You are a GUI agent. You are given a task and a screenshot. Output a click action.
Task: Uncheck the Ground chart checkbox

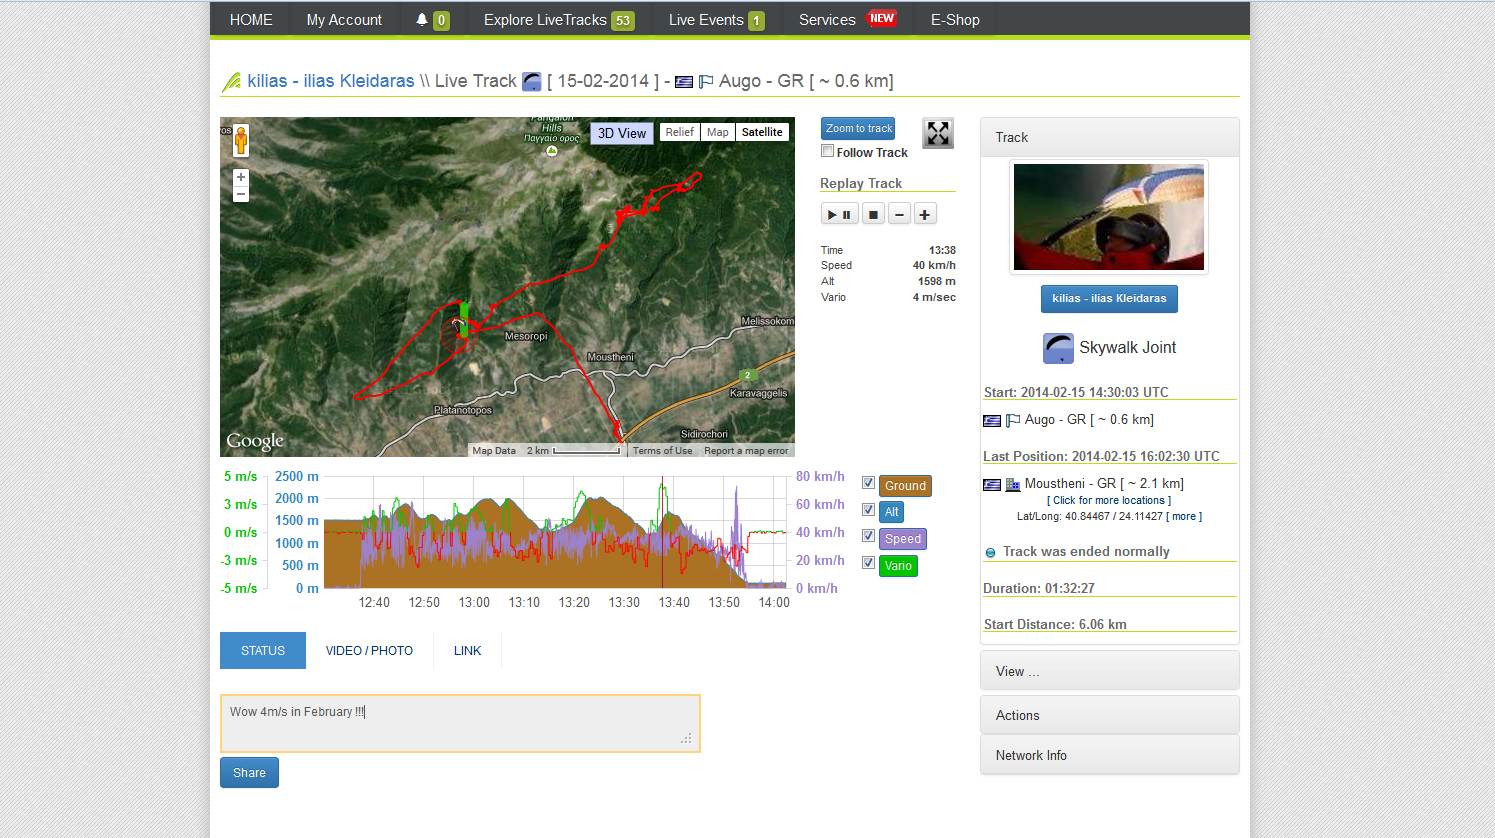[x=868, y=483]
